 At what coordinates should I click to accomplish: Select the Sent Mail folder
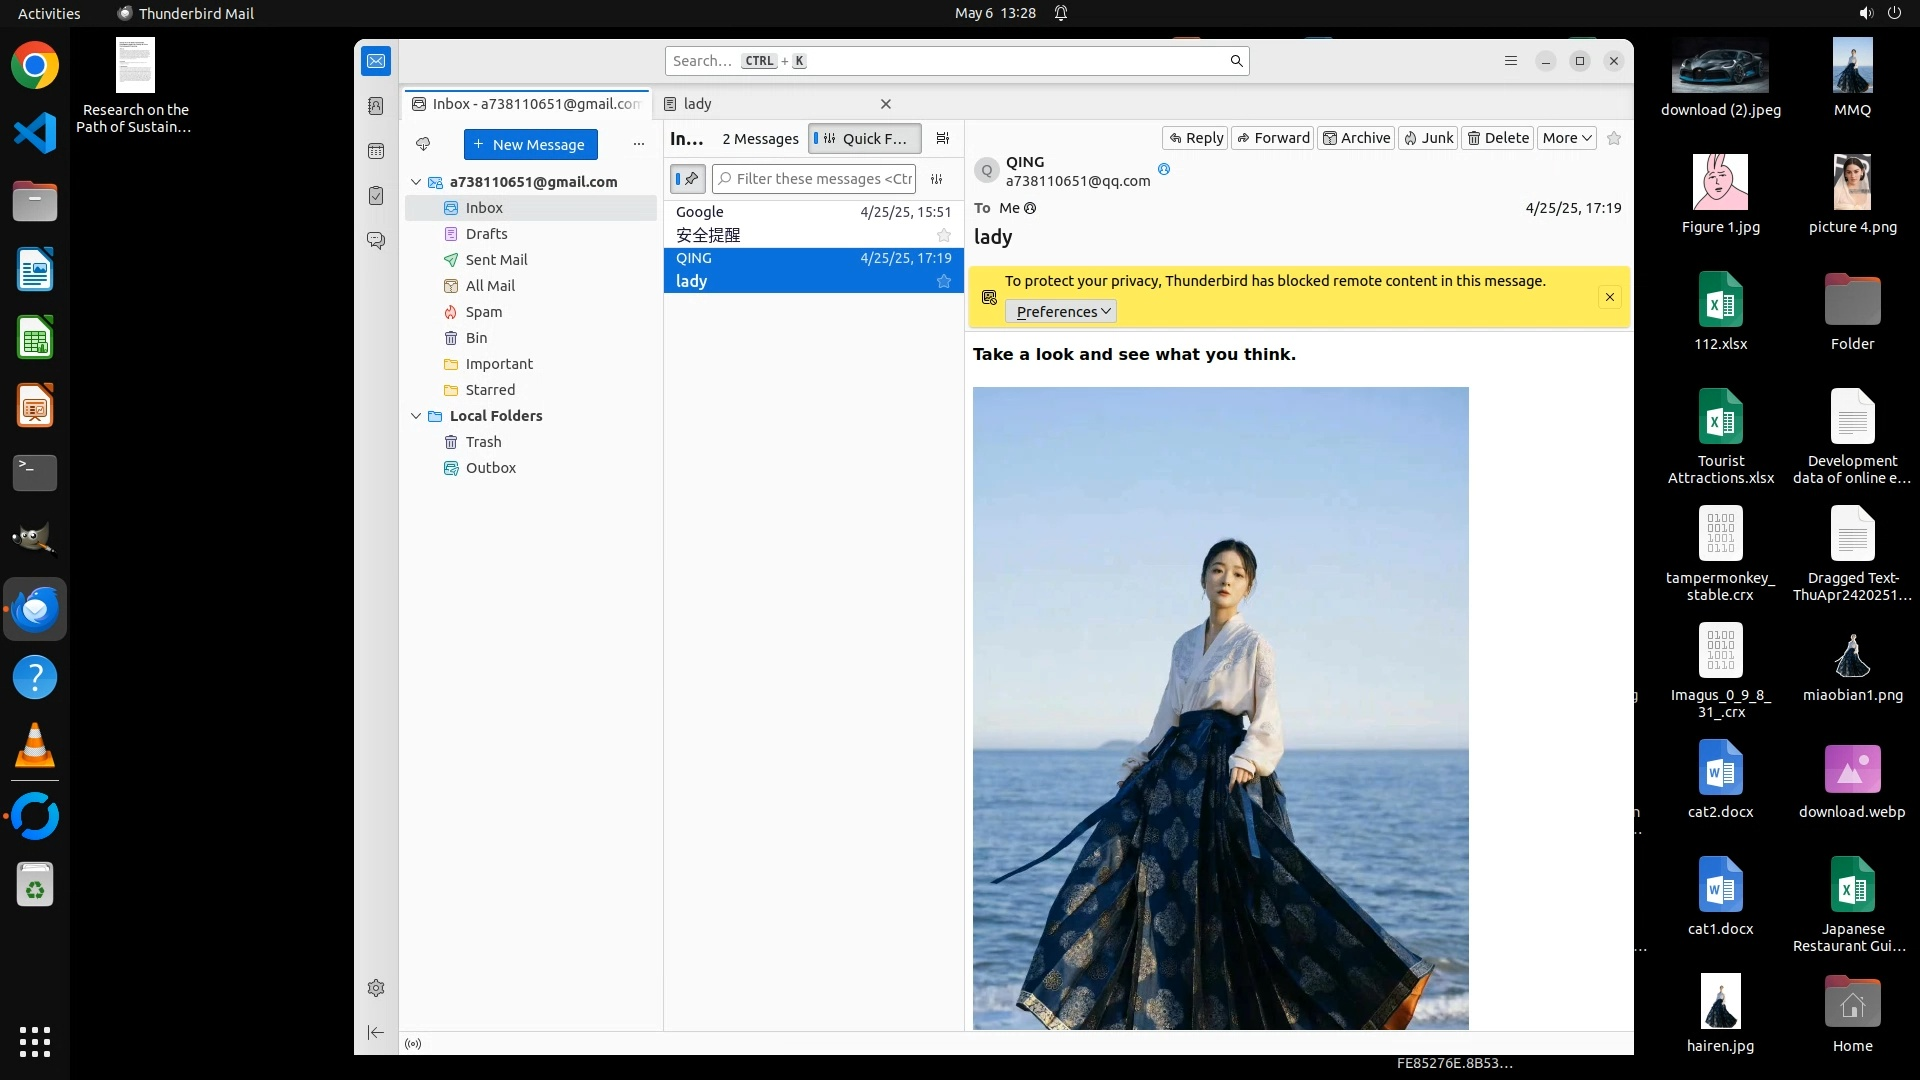[496, 260]
